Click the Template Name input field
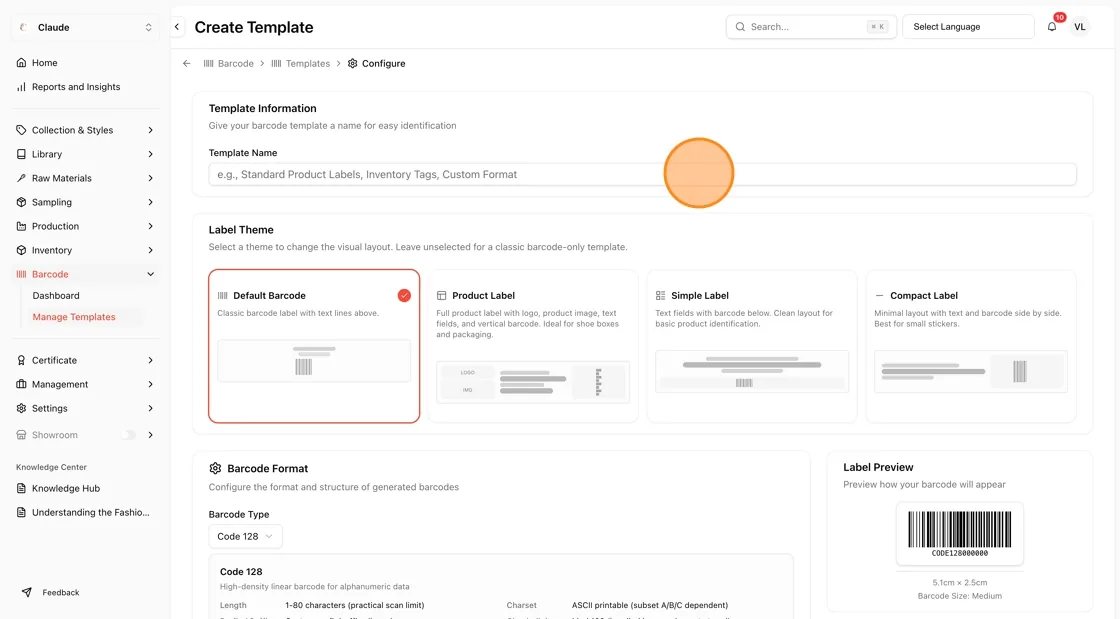1120x619 pixels. point(642,174)
